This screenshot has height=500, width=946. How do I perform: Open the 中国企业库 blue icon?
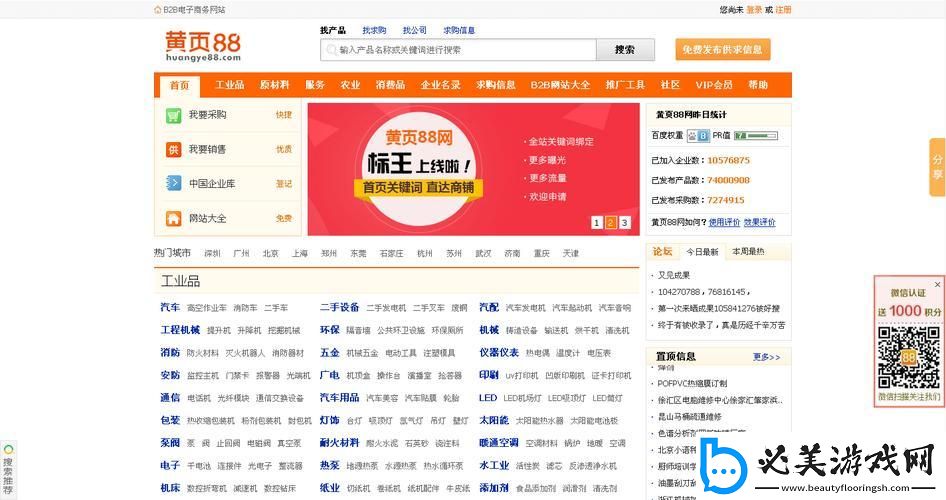pos(174,184)
